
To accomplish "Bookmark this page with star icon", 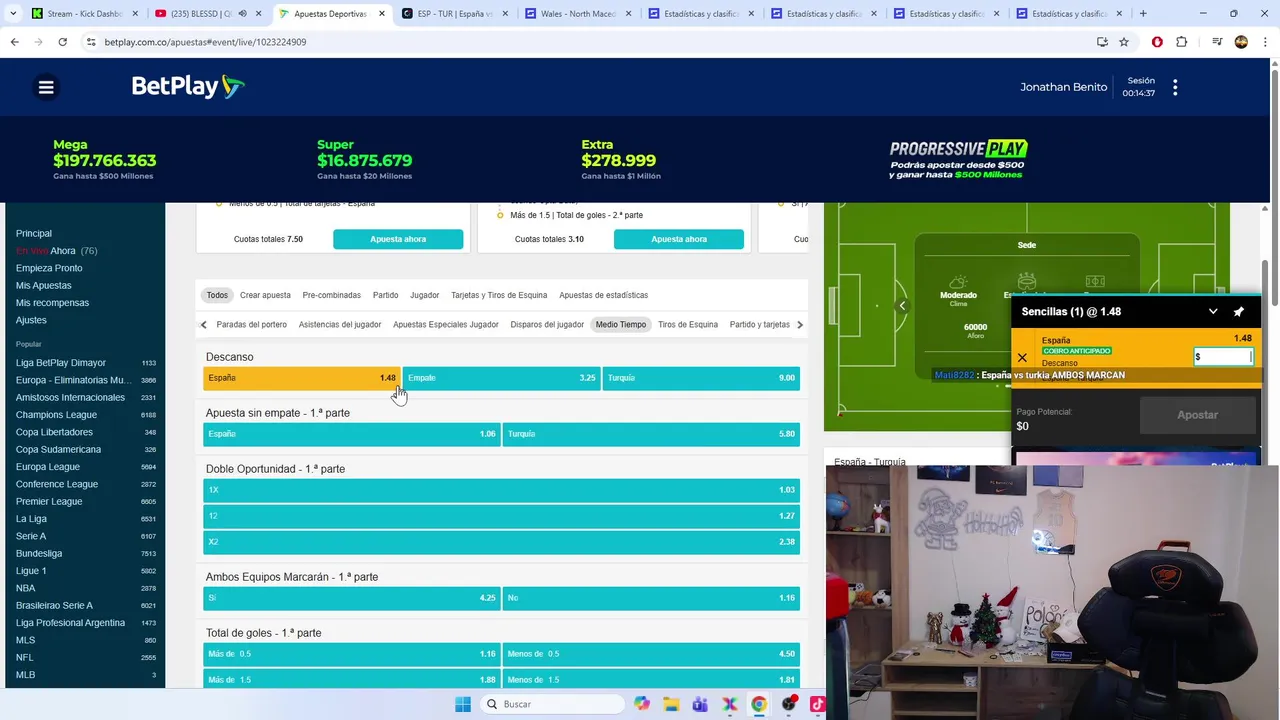I will [x=1124, y=42].
